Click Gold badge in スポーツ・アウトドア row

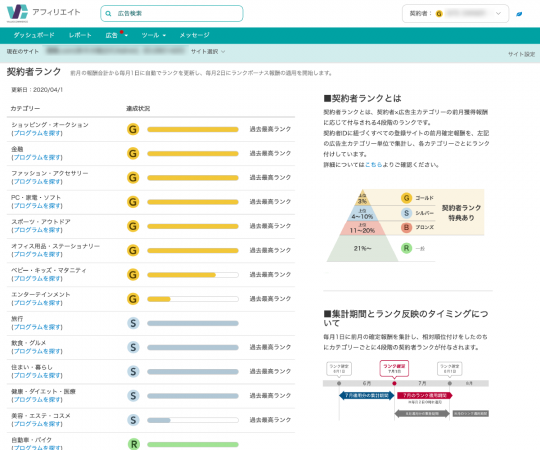coord(133,226)
